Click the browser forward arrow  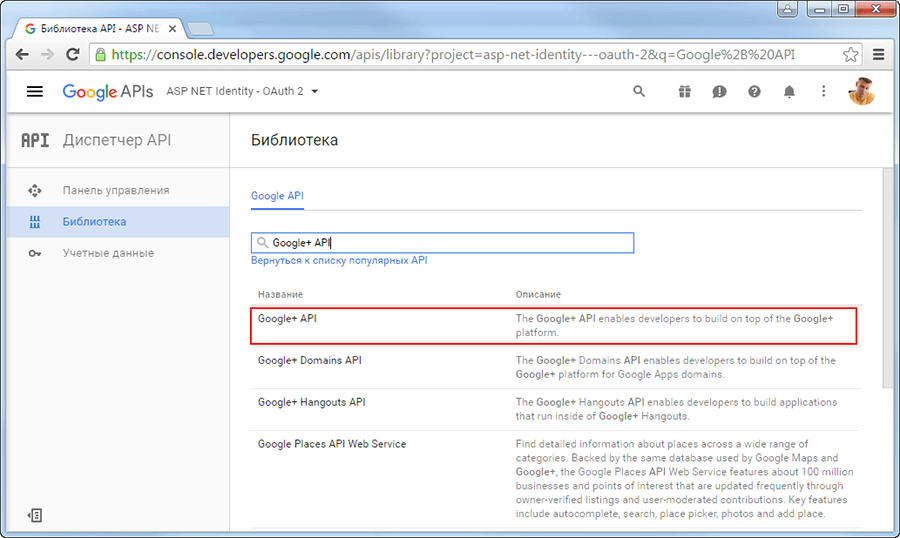click(x=47, y=55)
